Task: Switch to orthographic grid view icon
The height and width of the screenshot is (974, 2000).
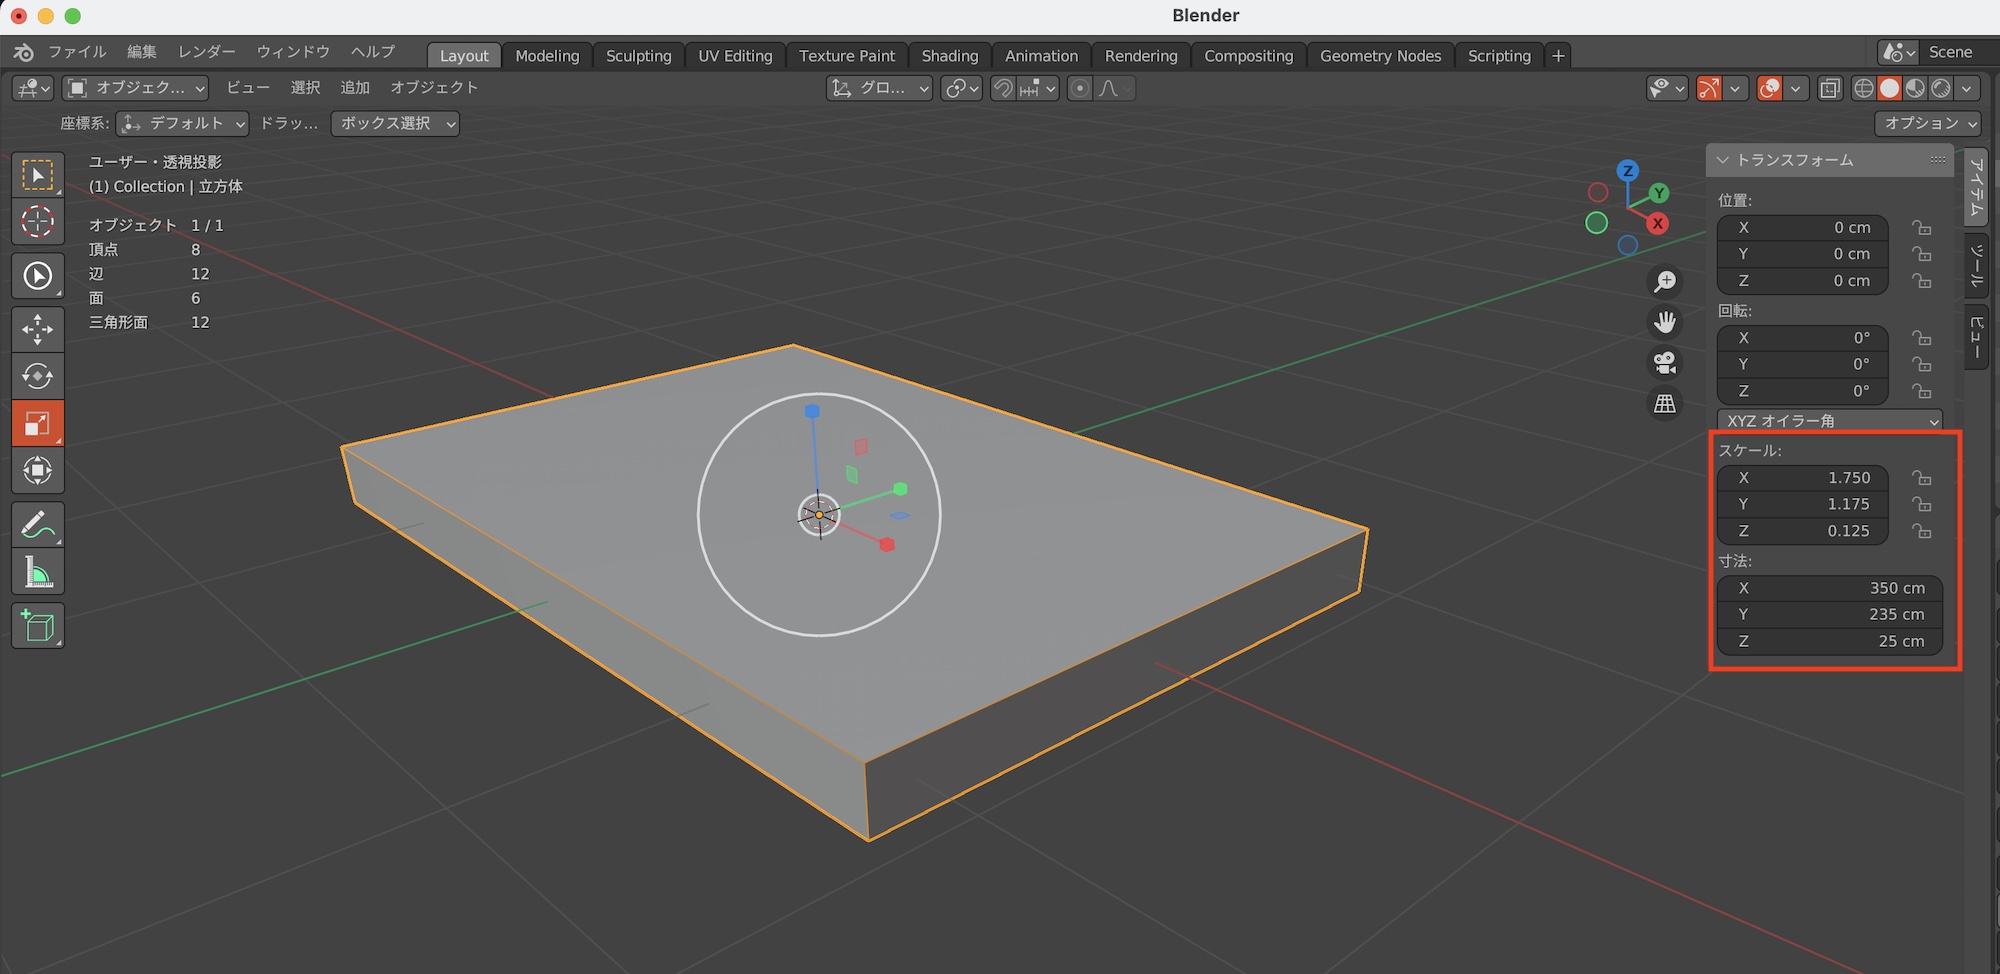Action: (x=1665, y=404)
